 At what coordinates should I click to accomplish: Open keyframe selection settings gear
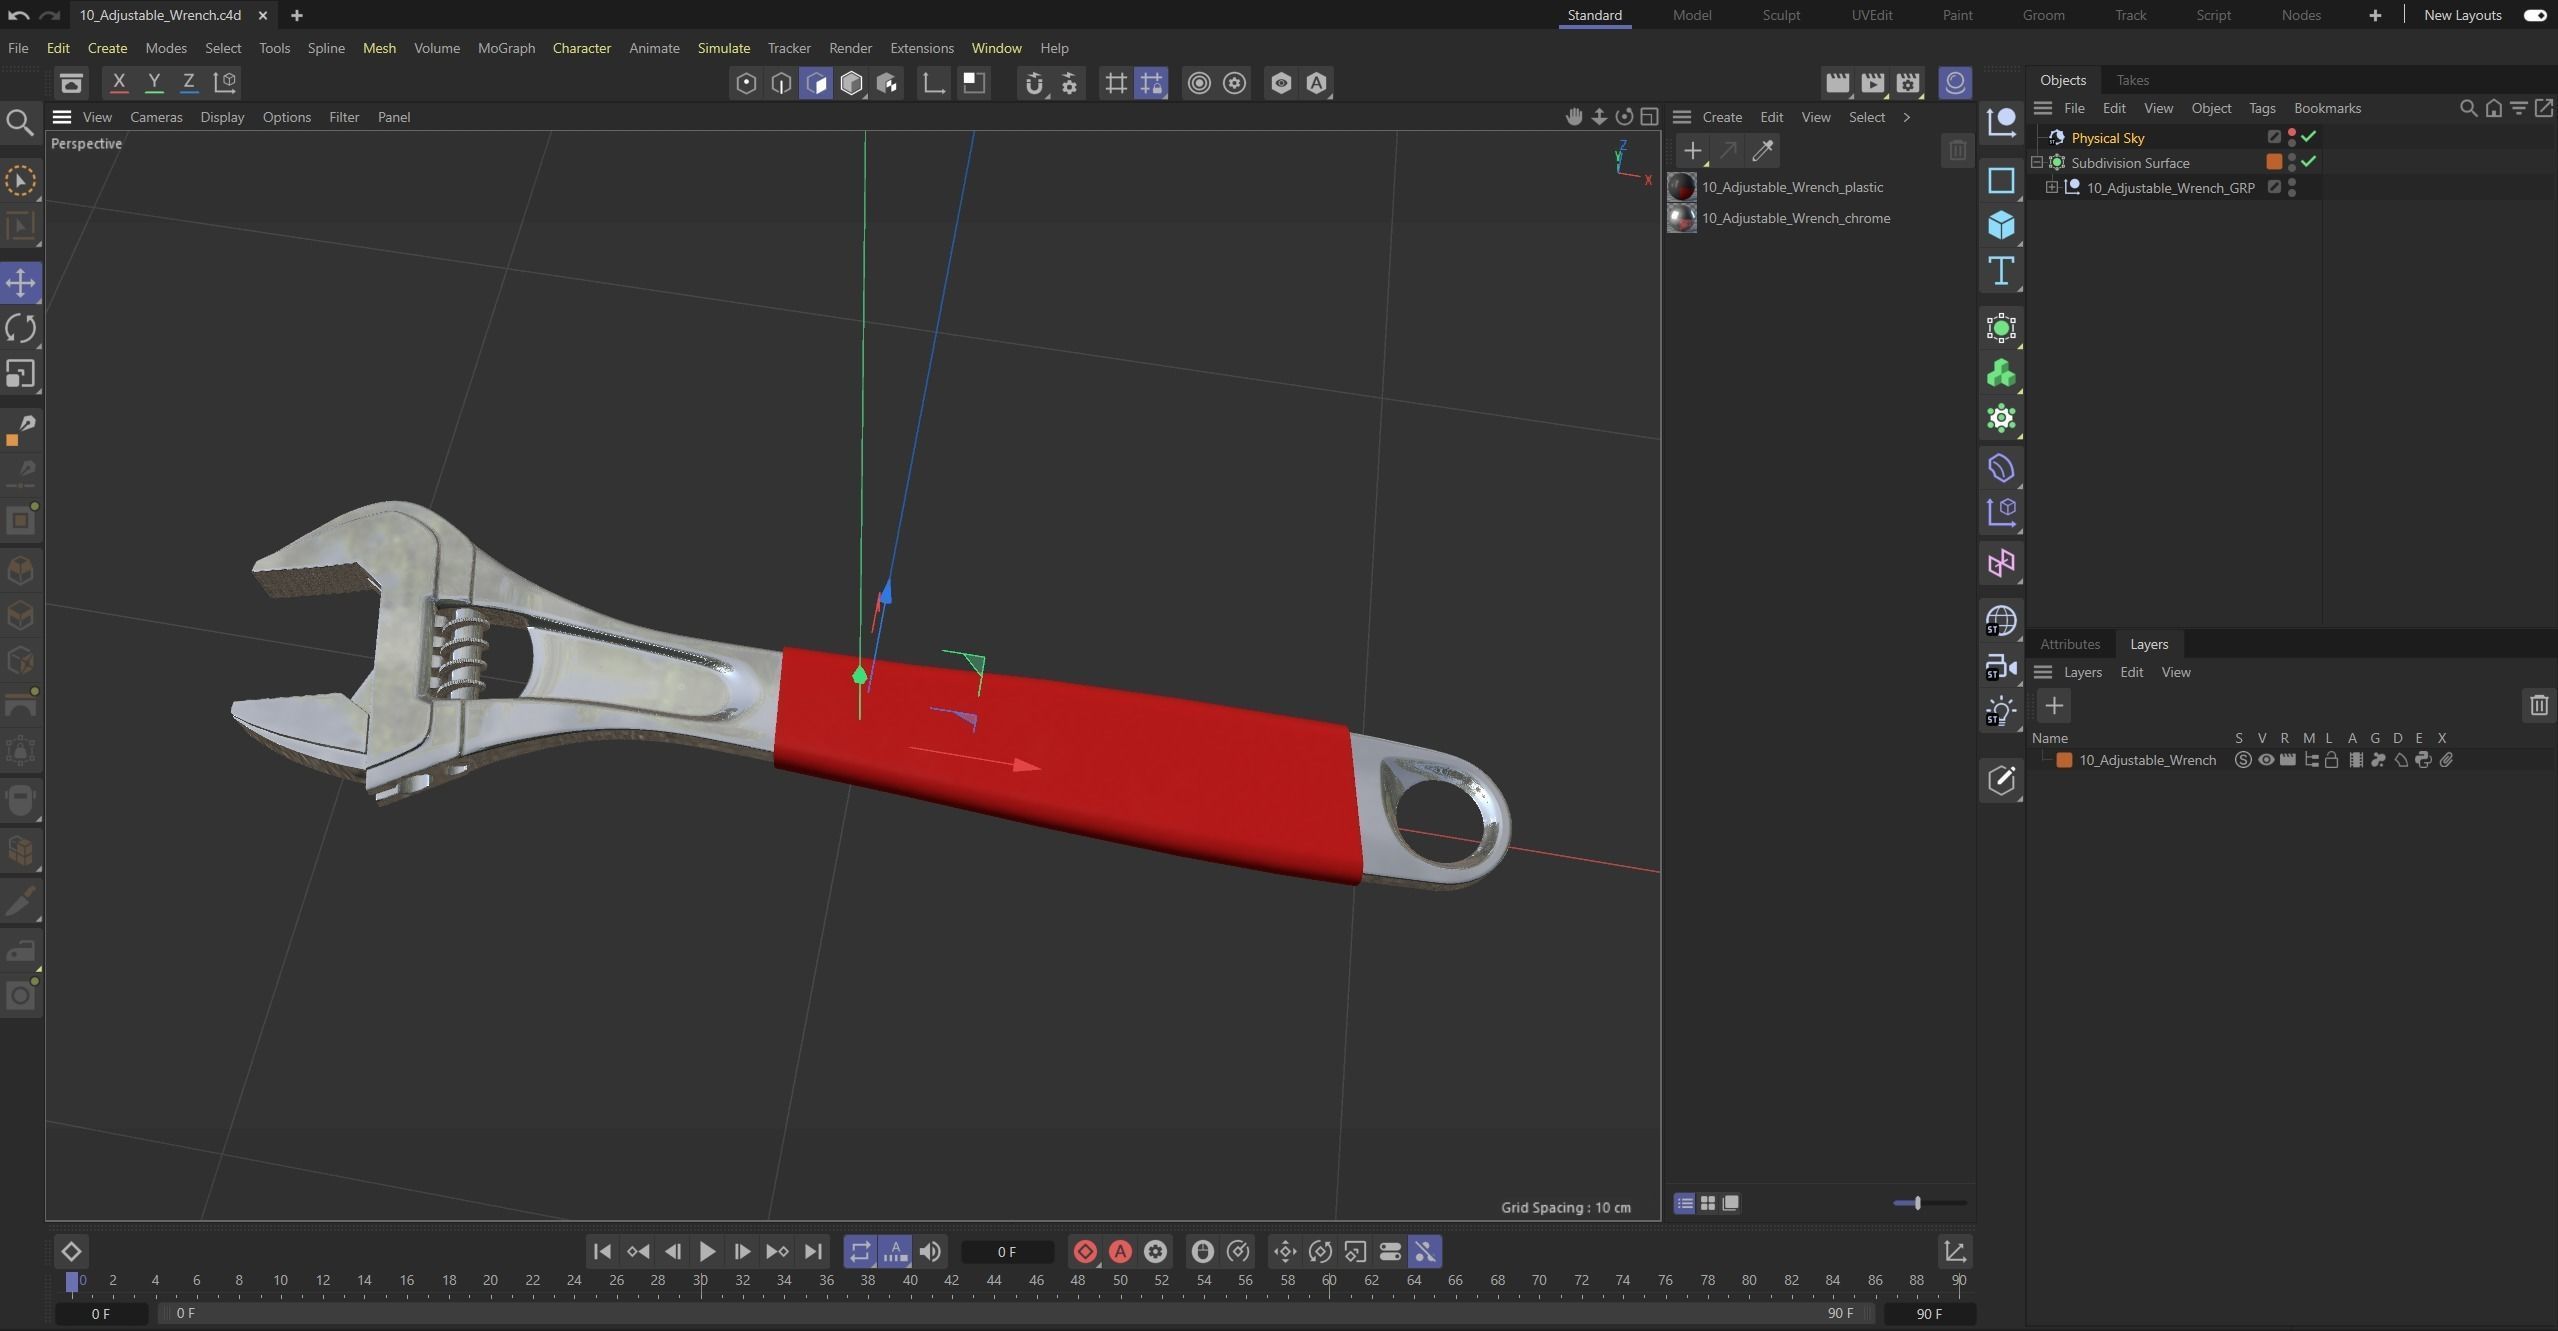1155,1252
